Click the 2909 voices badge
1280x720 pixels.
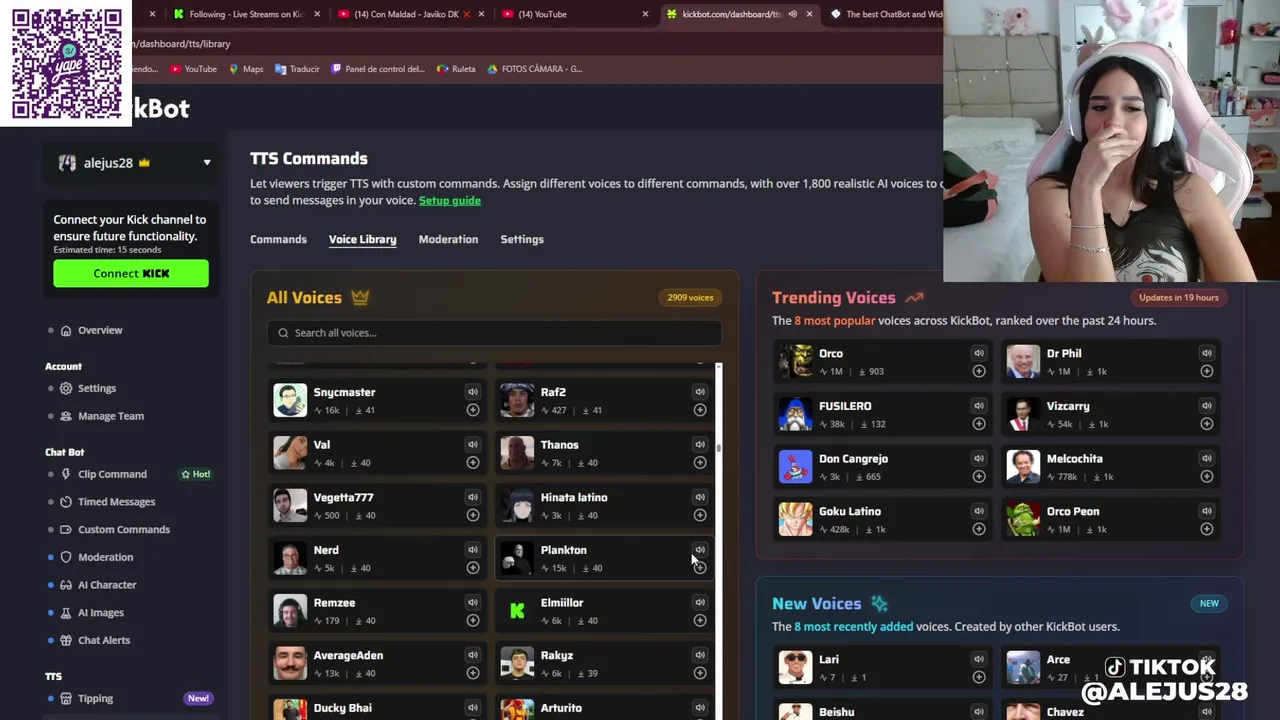tap(690, 298)
